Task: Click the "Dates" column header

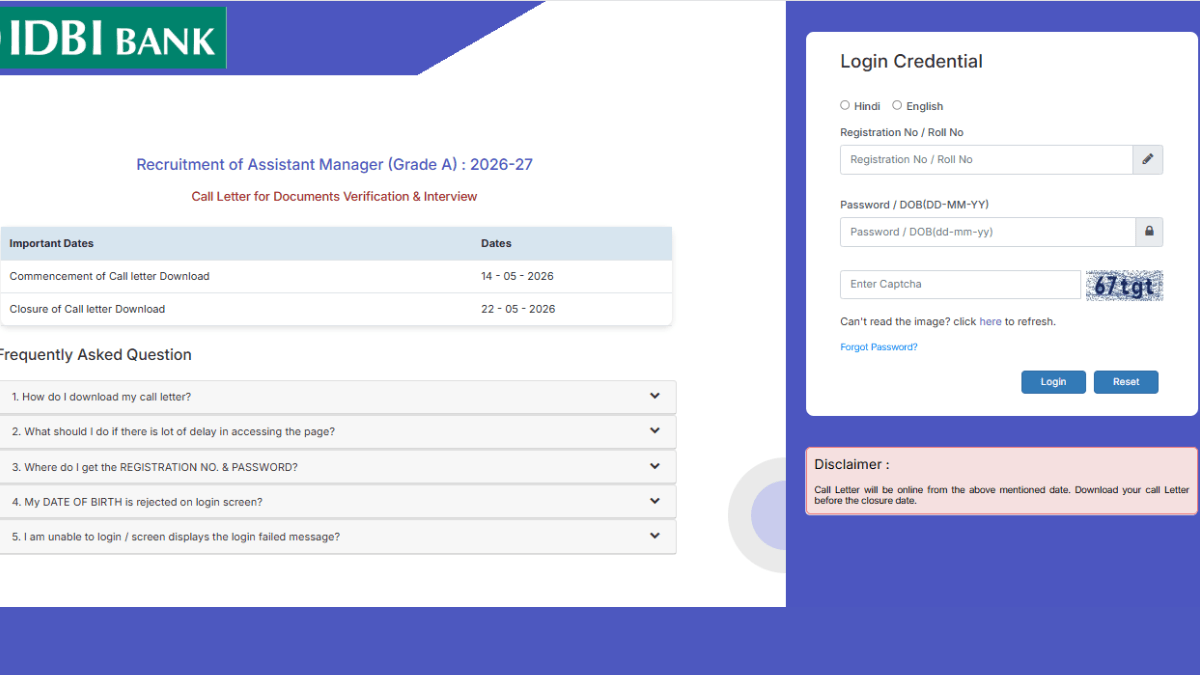Action: point(496,243)
